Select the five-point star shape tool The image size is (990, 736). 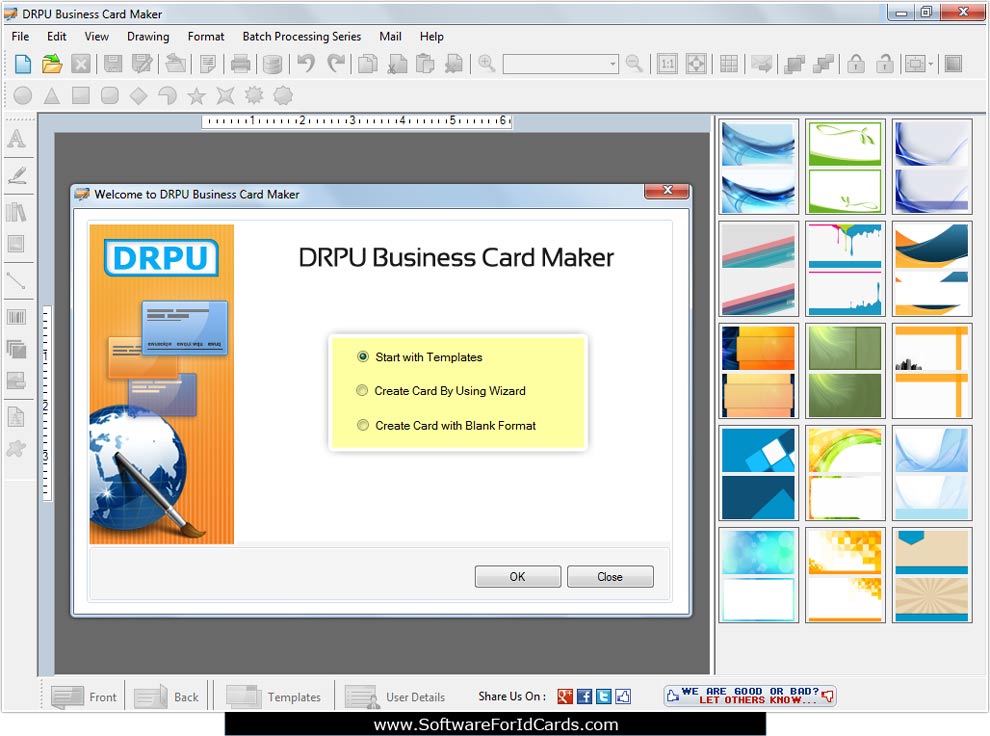pos(196,96)
